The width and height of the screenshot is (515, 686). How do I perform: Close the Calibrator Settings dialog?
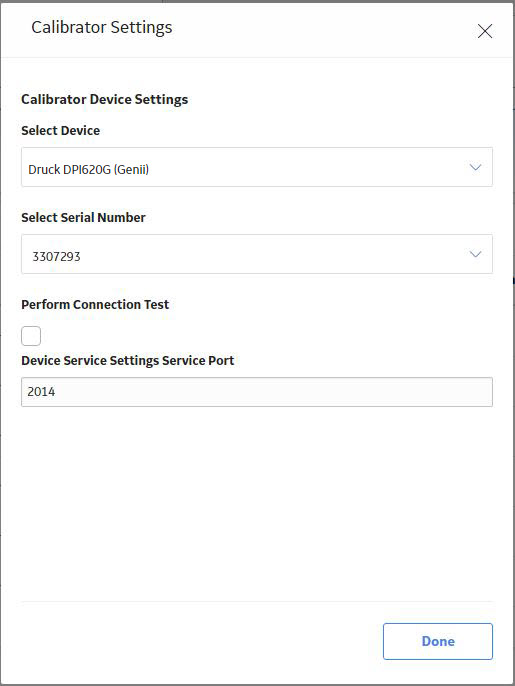click(485, 31)
